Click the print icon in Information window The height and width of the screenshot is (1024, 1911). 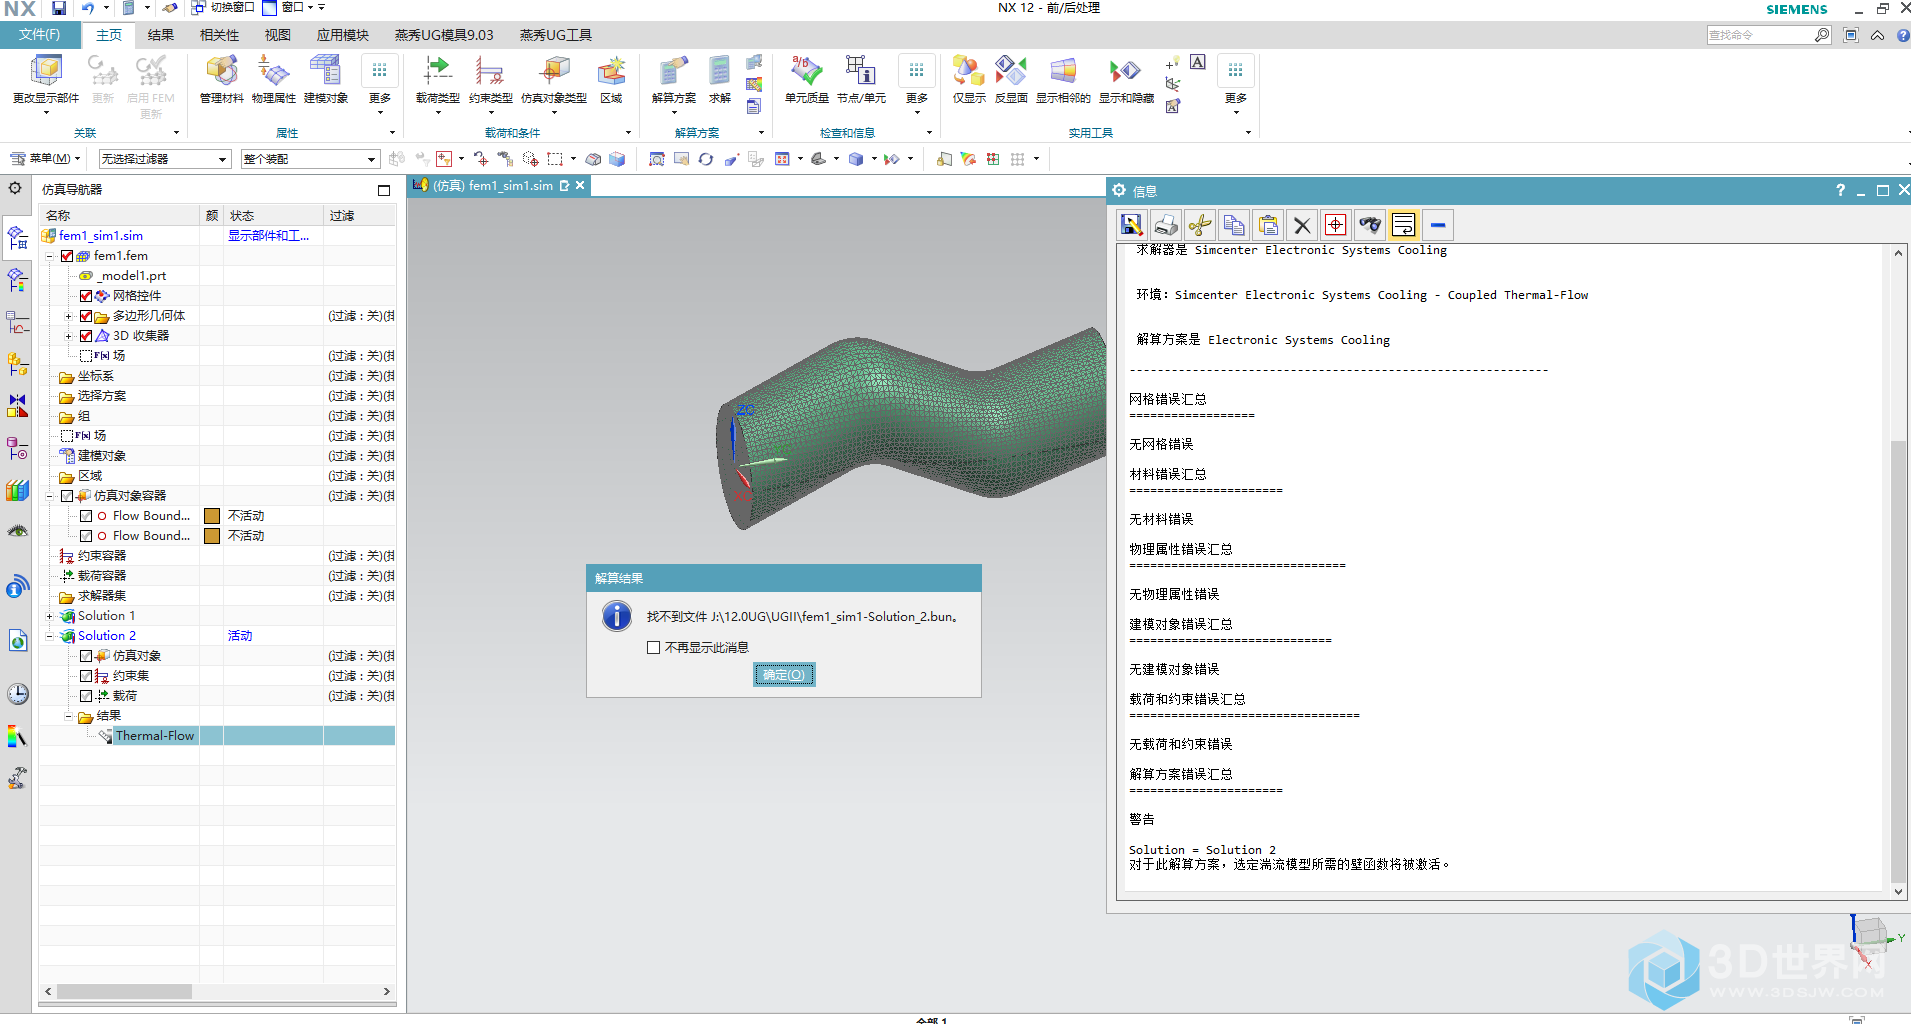pos(1166,225)
